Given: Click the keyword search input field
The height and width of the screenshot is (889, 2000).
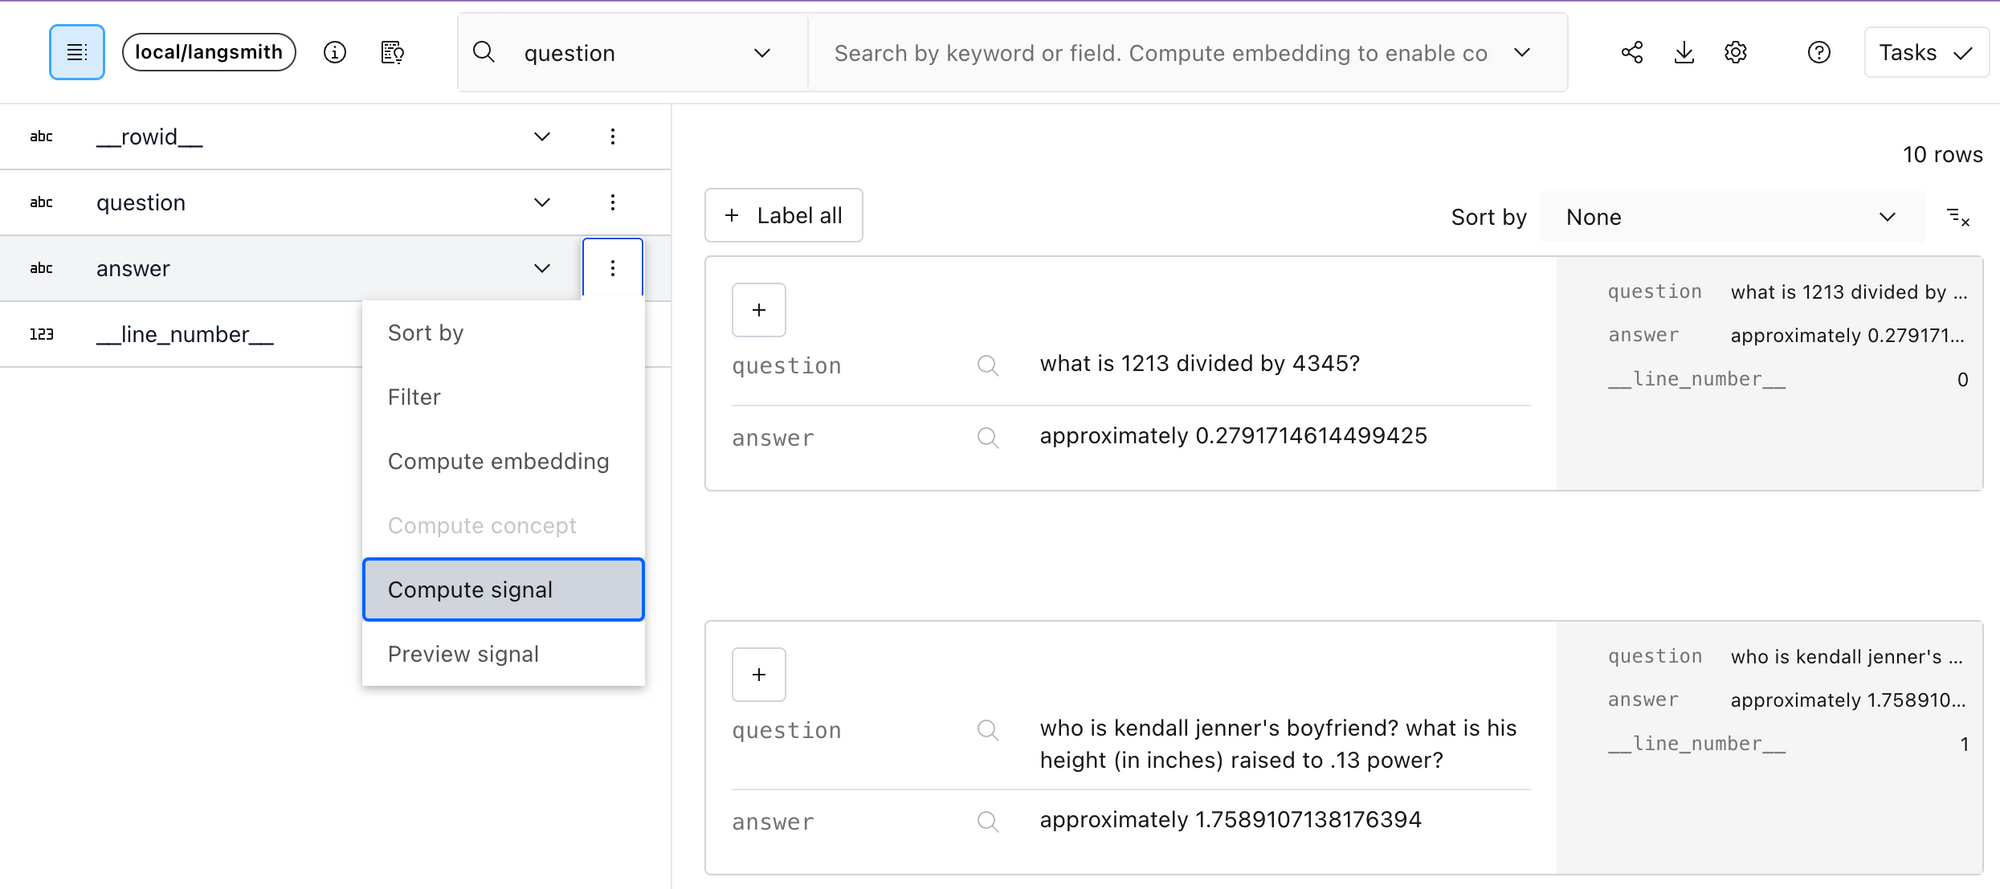Looking at the screenshot, I should (x=1160, y=53).
